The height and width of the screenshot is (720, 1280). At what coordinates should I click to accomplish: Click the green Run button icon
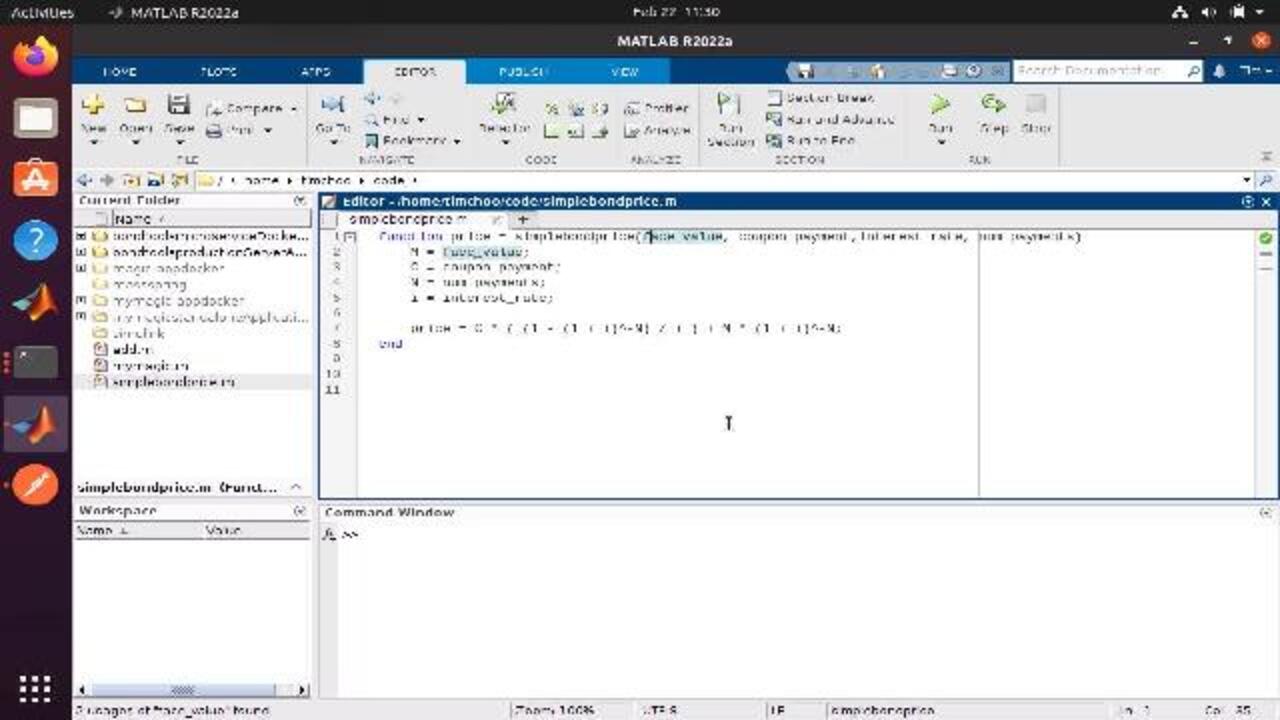click(940, 105)
